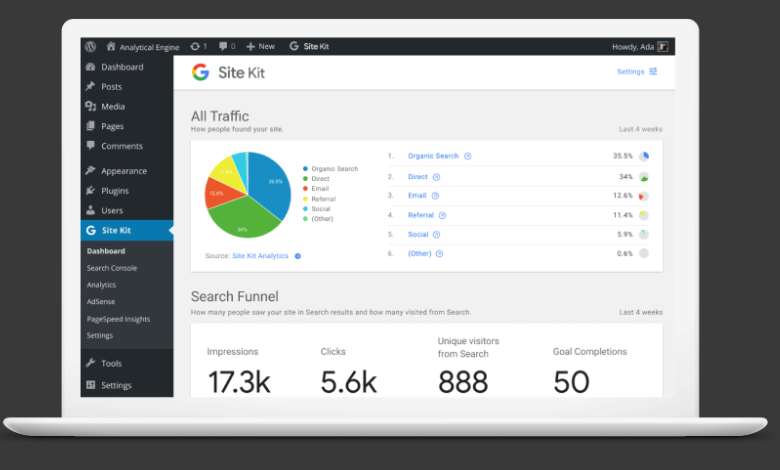Open Site Kit from the admin bar

pyautogui.click(x=309, y=46)
